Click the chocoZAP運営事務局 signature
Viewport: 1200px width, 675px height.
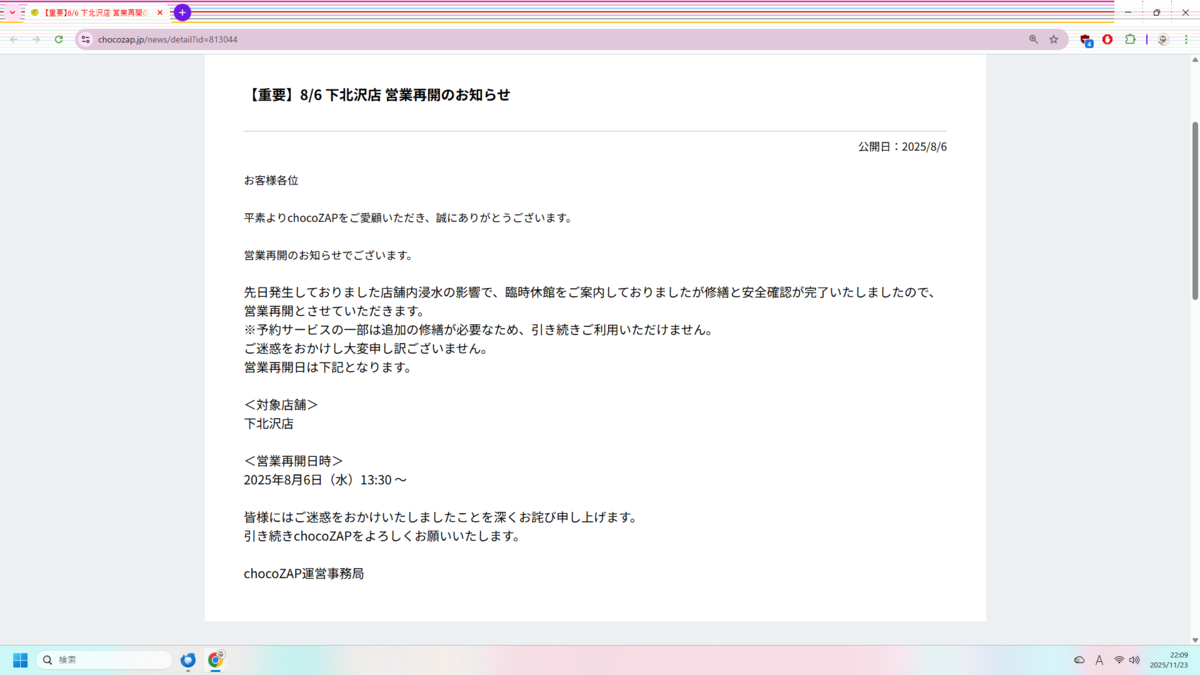pyautogui.click(x=304, y=574)
